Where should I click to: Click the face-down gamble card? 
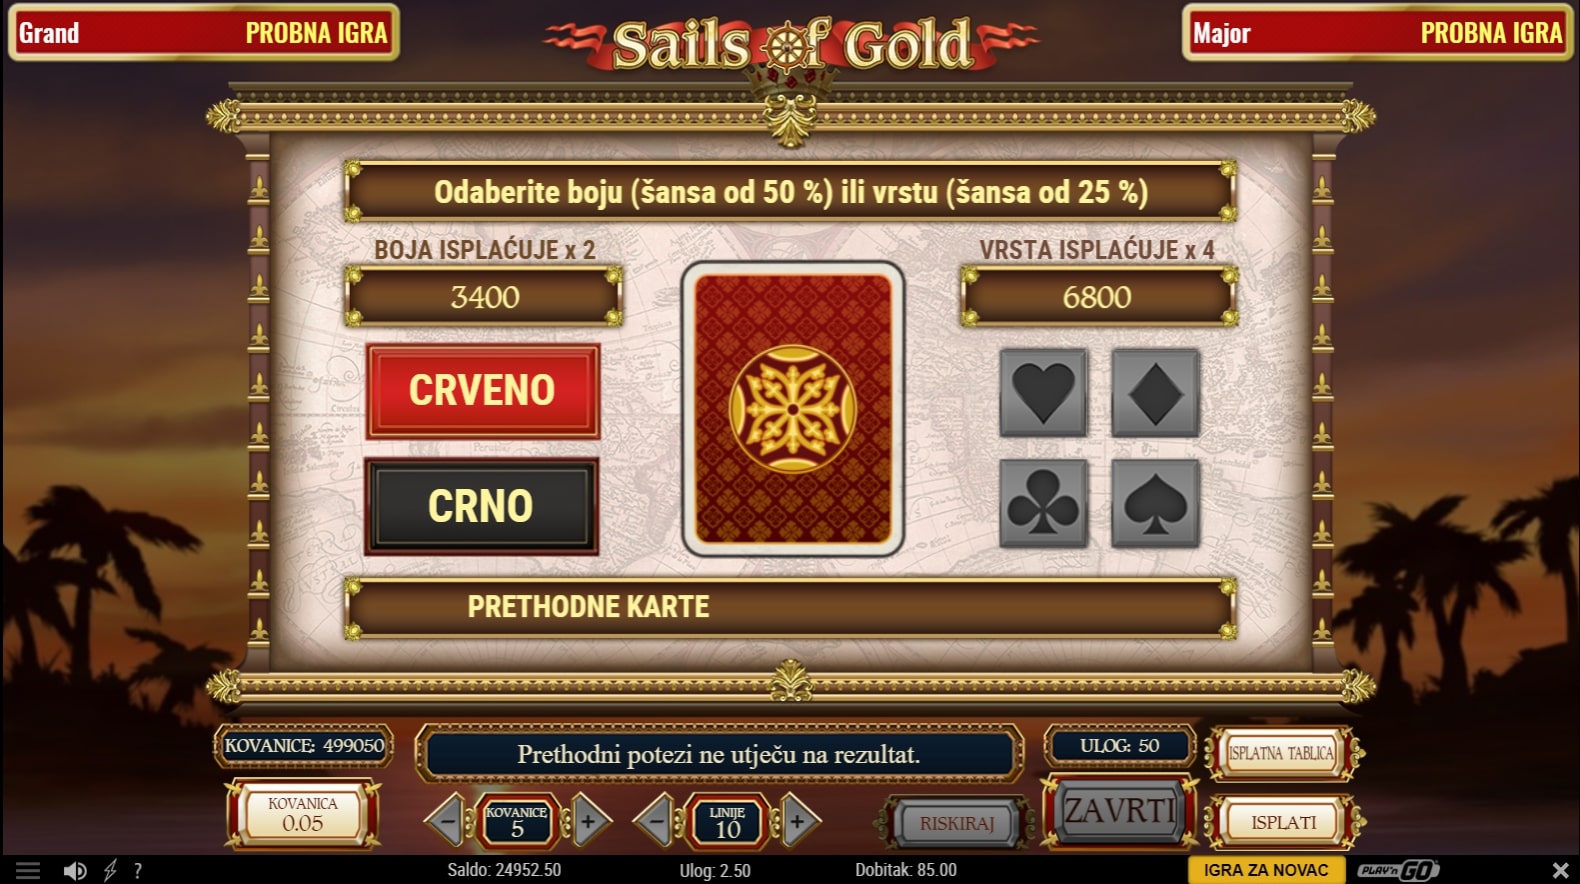coord(793,409)
